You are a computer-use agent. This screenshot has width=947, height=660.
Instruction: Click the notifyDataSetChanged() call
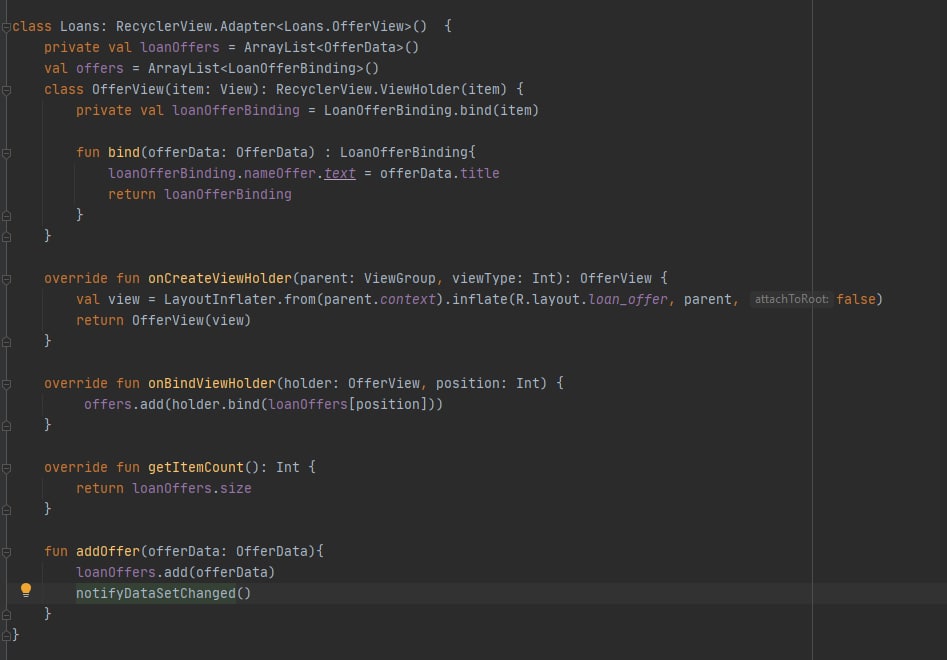click(163, 593)
